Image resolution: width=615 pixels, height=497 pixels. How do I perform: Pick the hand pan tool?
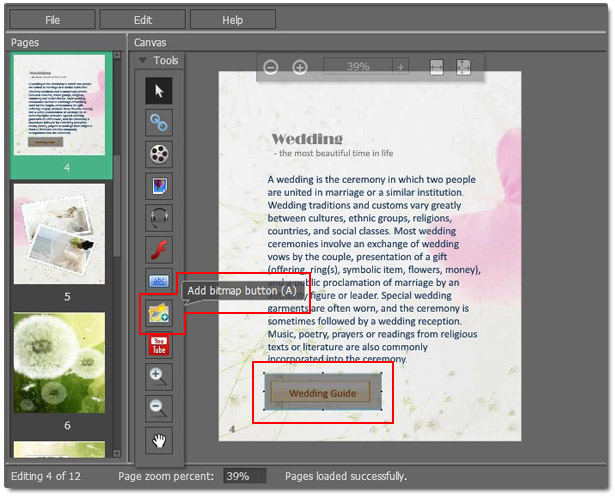click(x=159, y=441)
